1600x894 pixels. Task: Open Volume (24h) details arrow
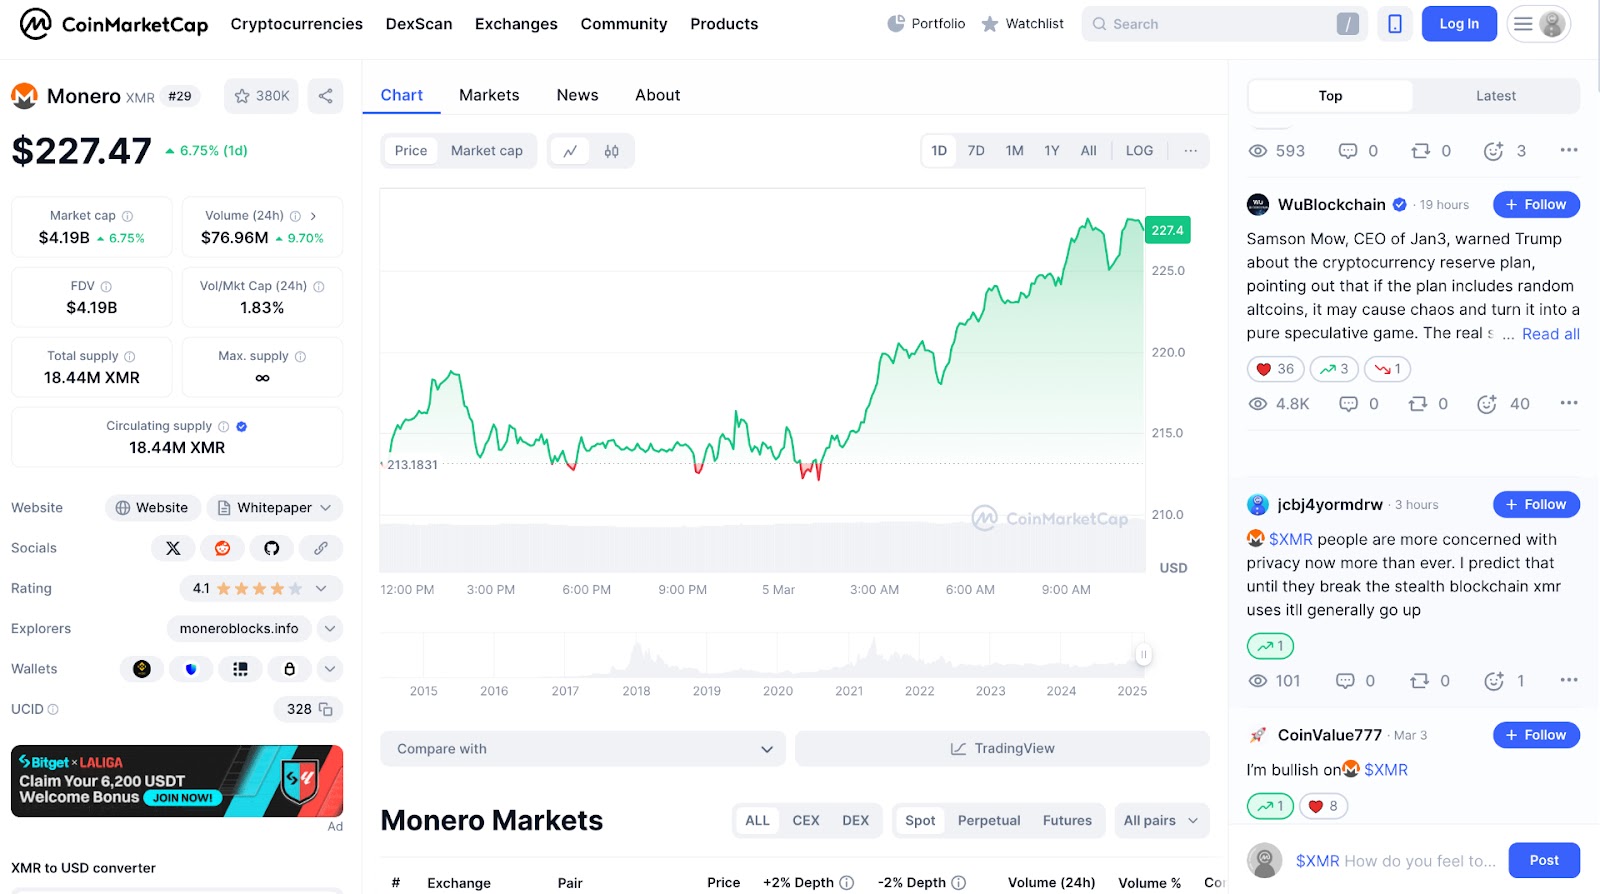click(x=313, y=216)
